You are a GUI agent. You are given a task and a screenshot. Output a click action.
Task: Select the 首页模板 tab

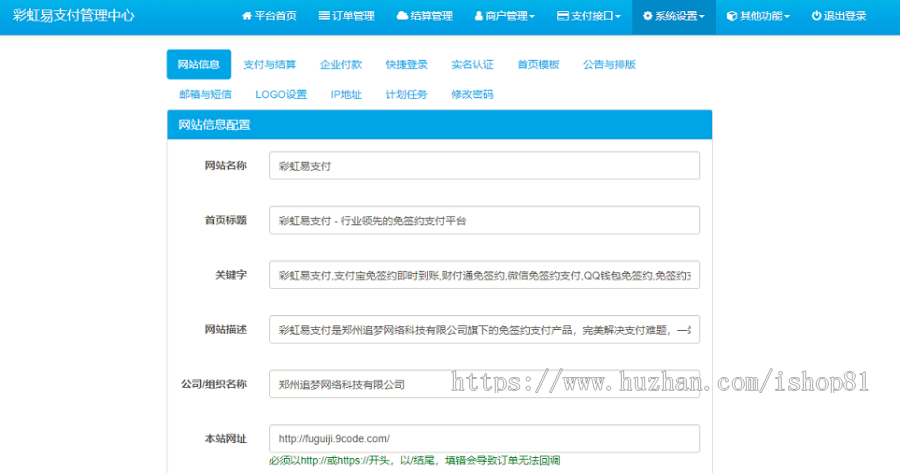(538, 64)
